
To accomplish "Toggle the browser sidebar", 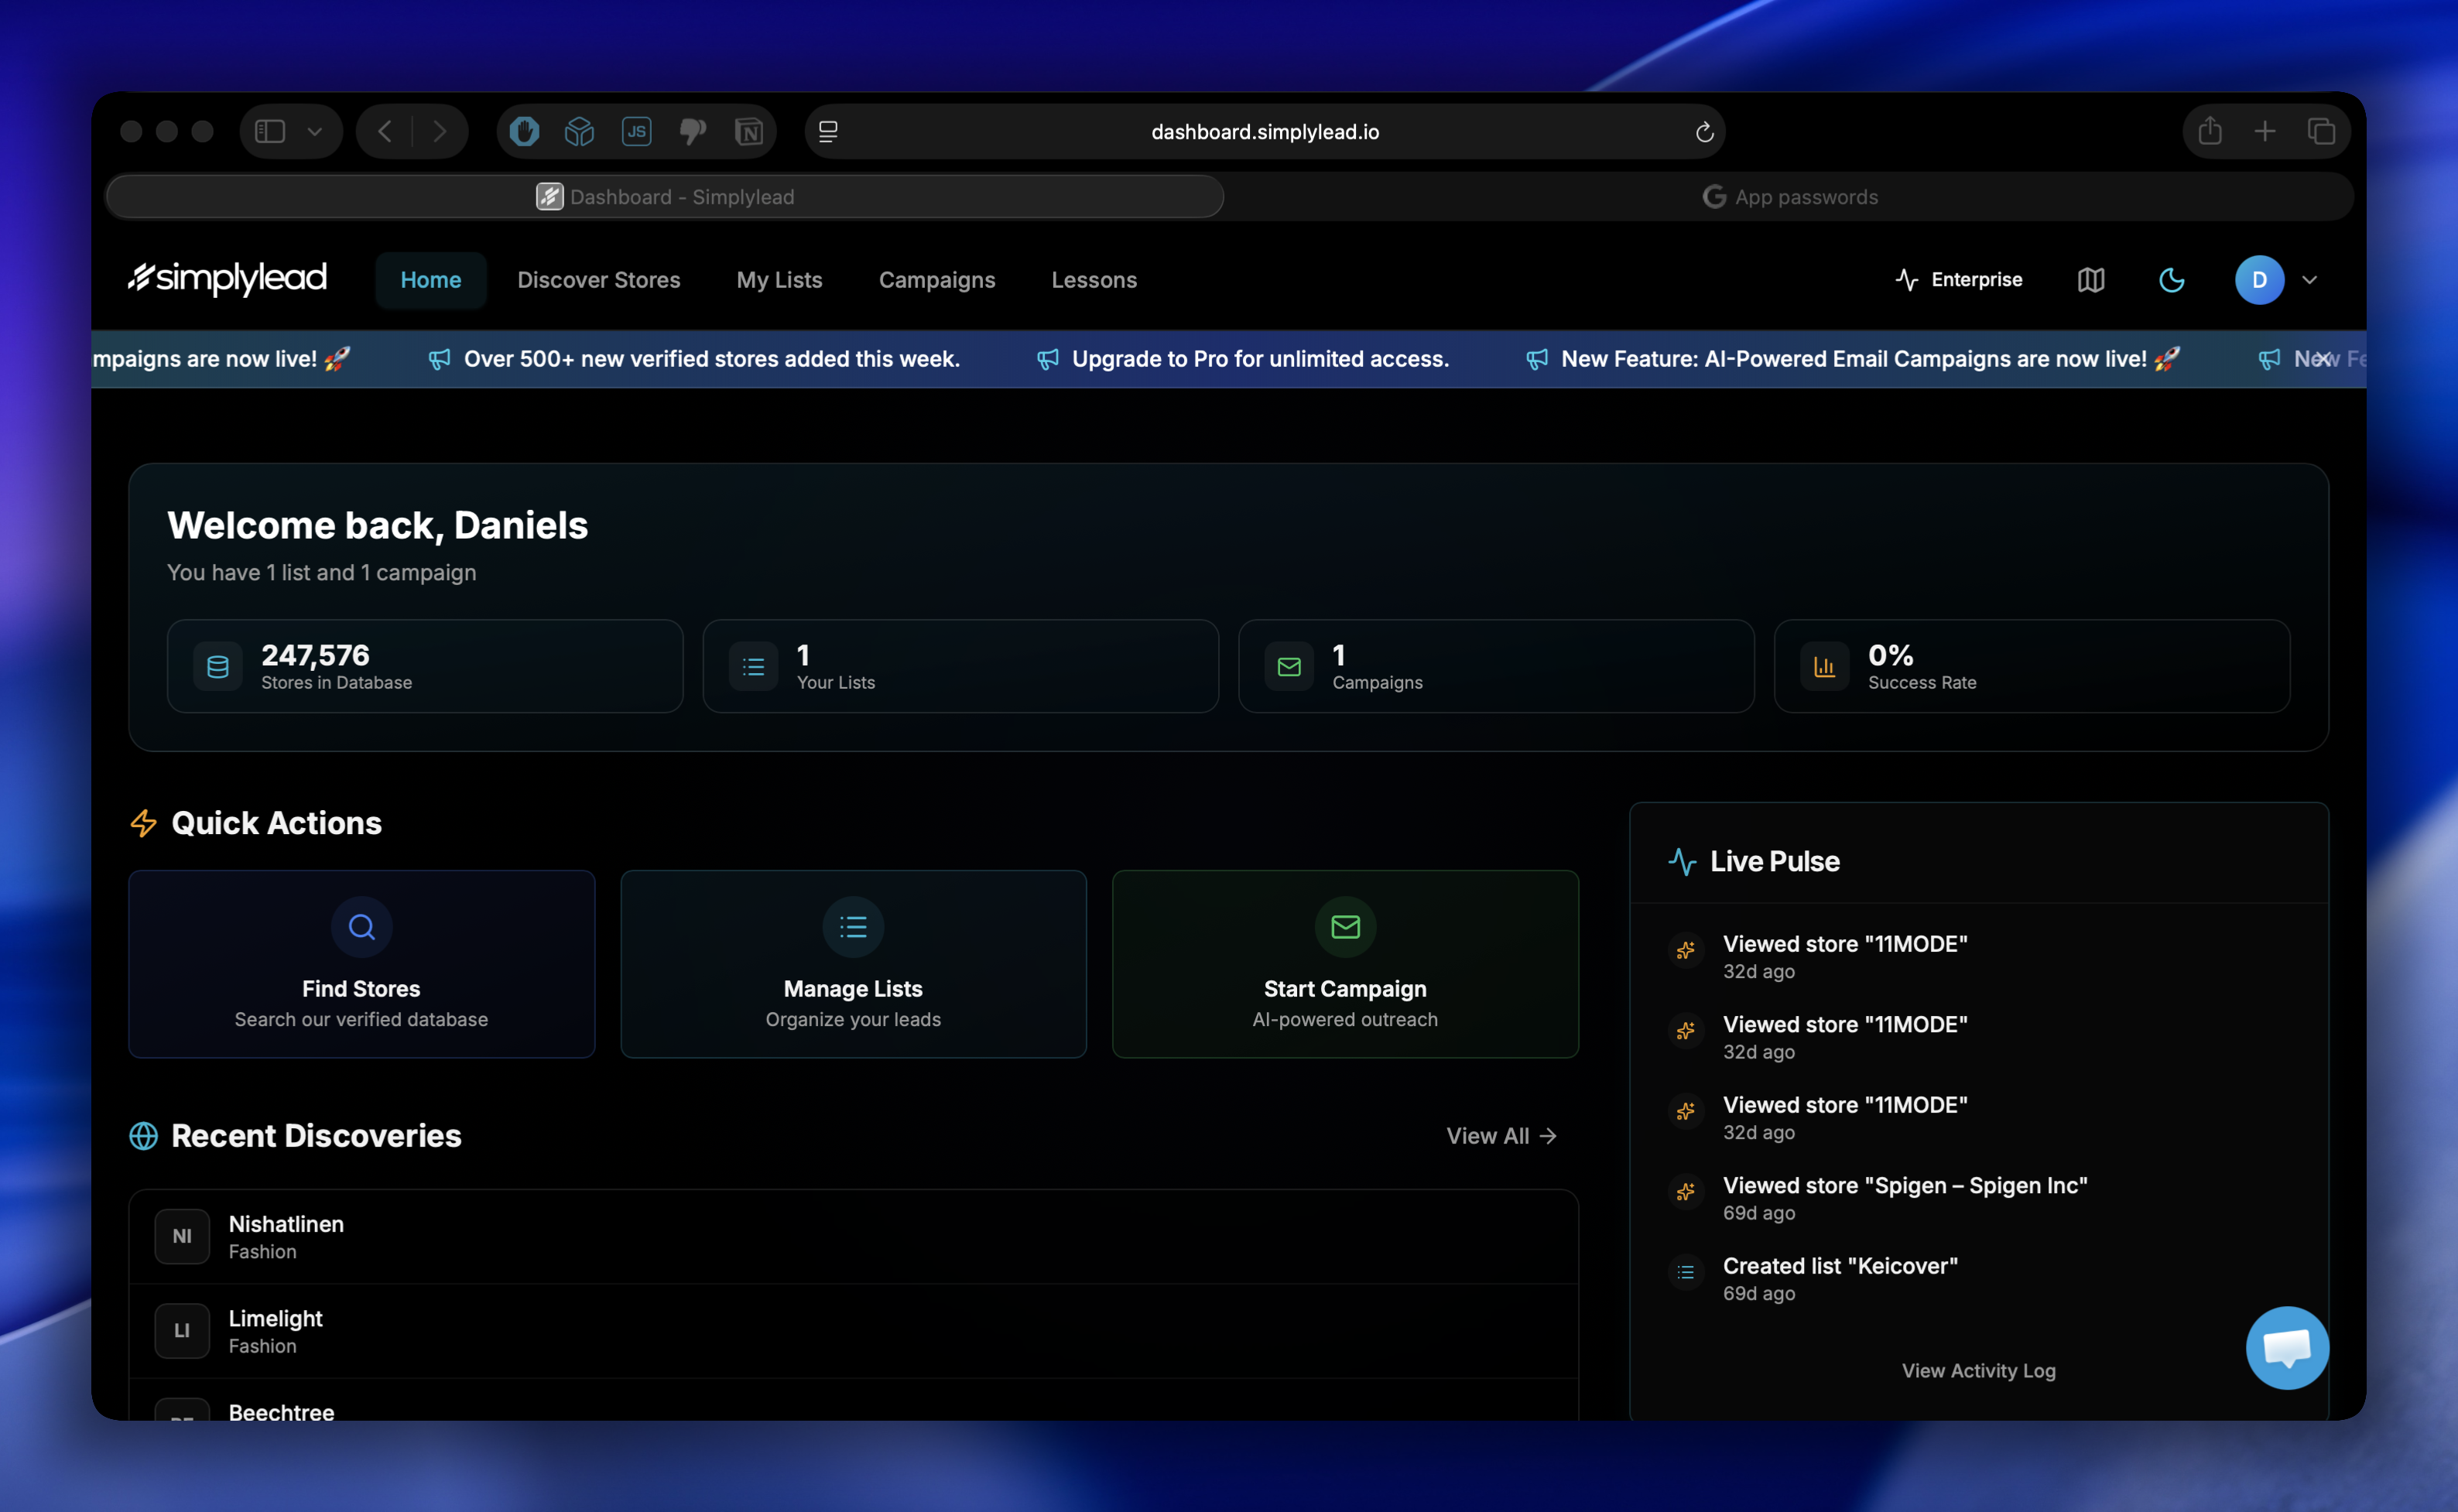I will coord(270,132).
